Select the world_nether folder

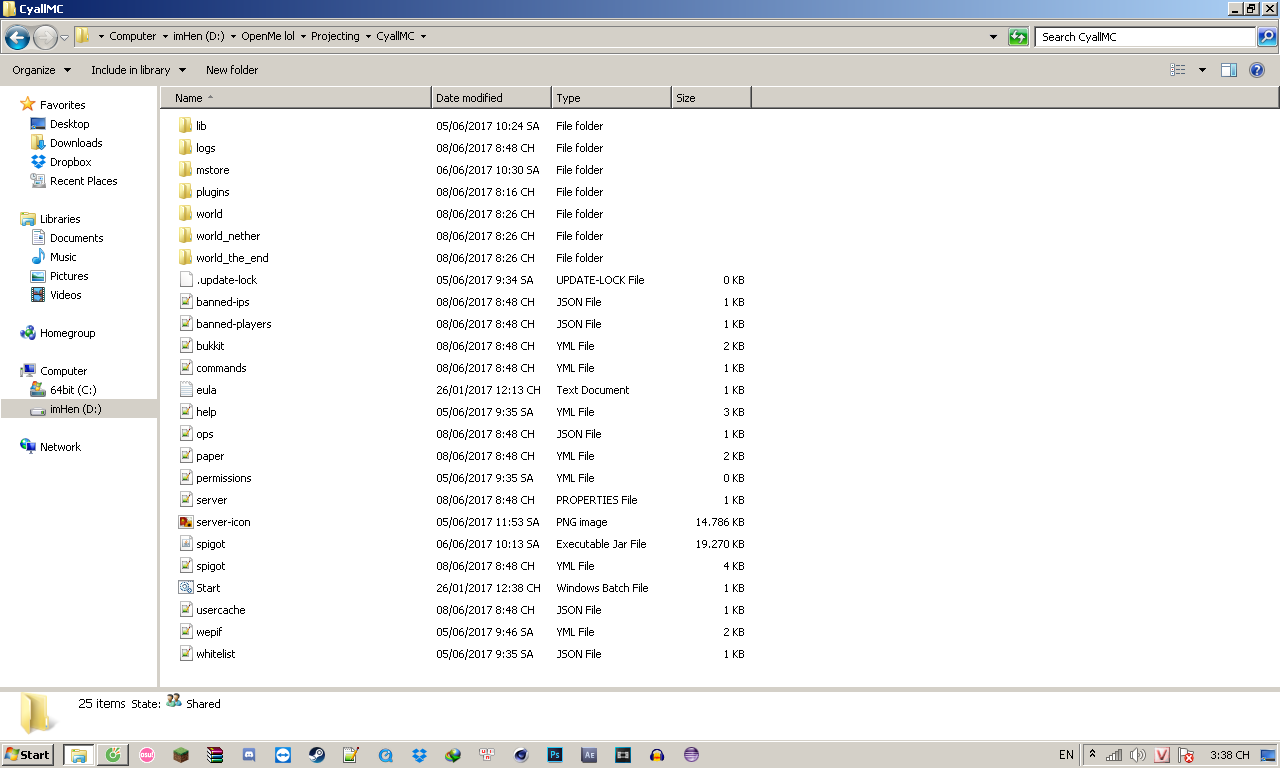[x=219, y=236]
